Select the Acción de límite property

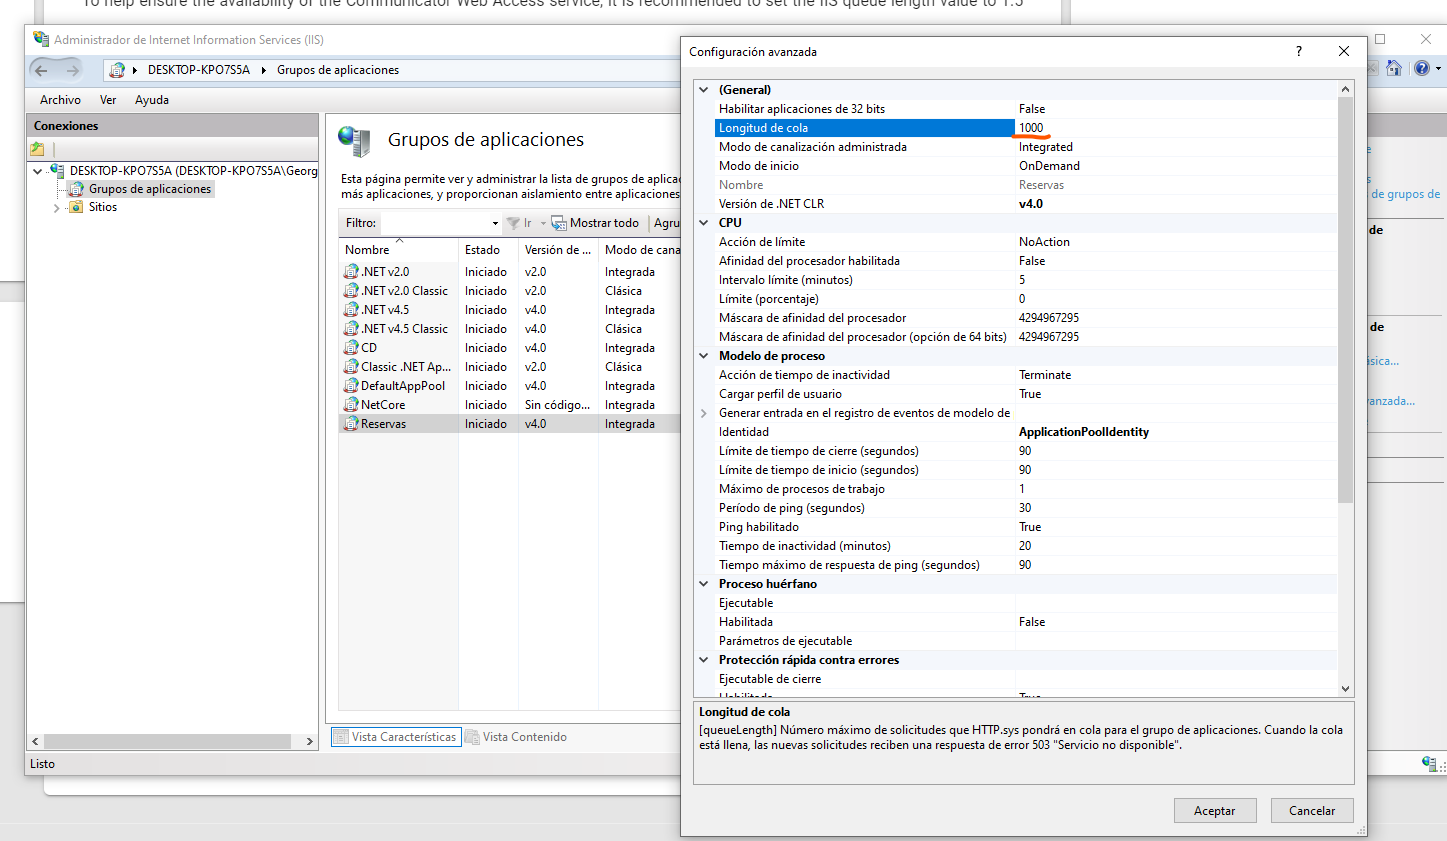coord(1025,242)
